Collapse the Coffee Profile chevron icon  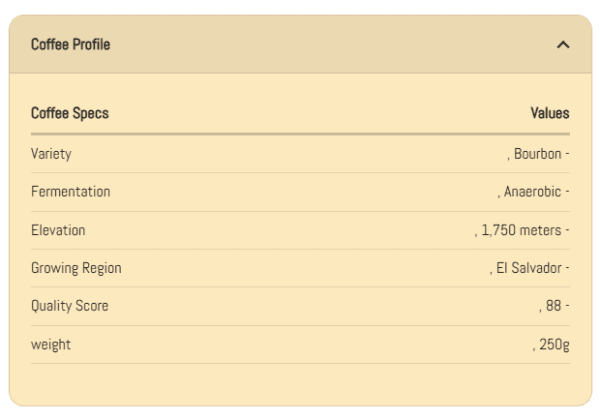[x=562, y=45]
